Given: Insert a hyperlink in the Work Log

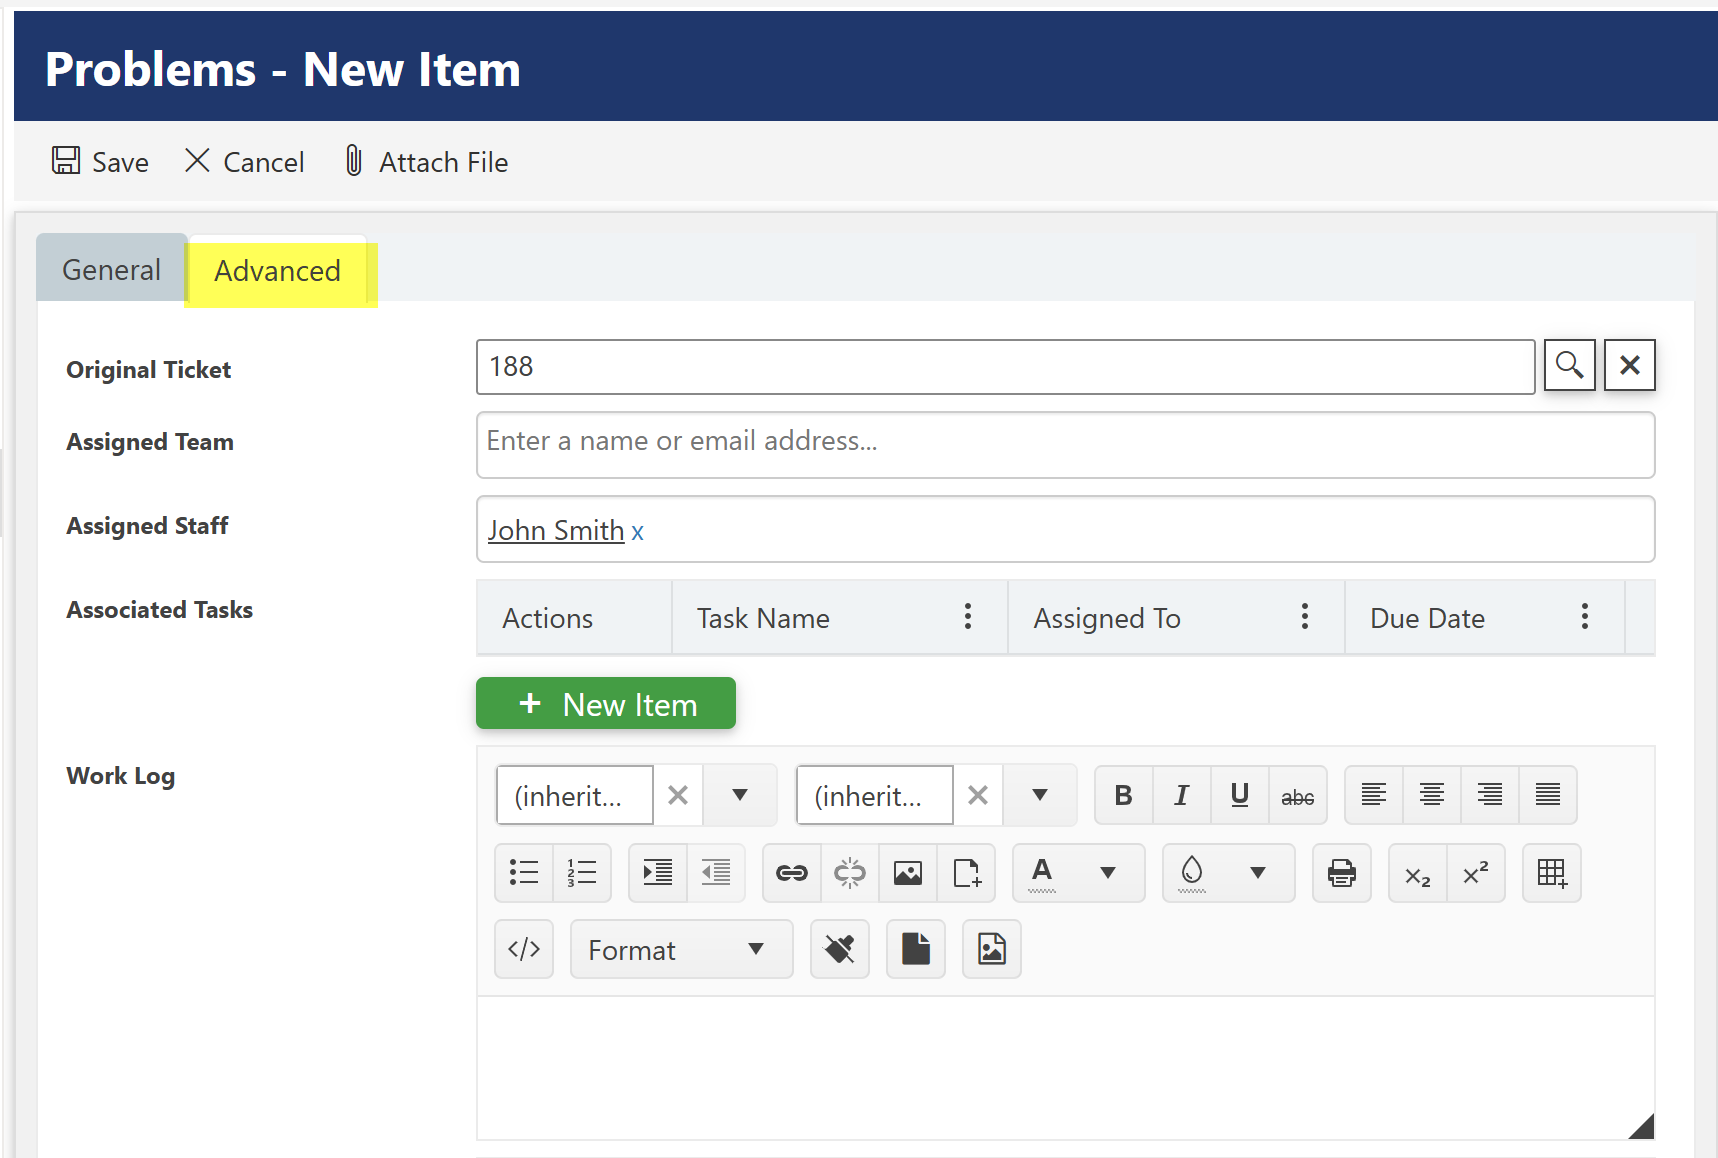Looking at the screenshot, I should pos(791,872).
